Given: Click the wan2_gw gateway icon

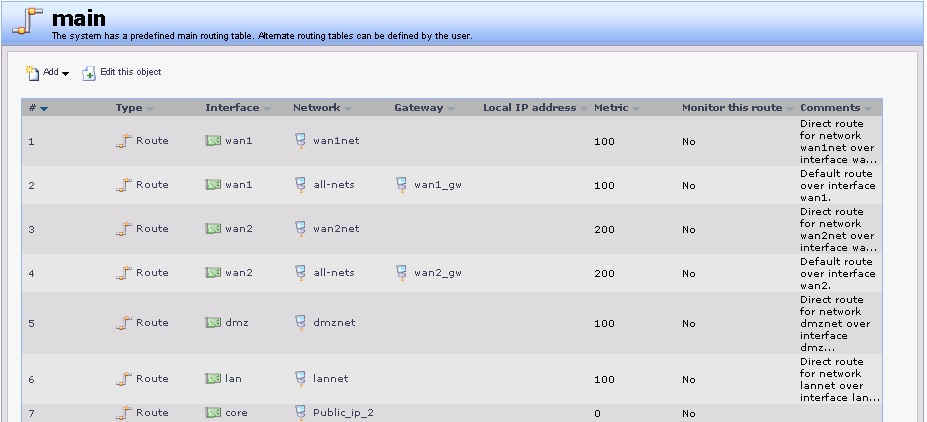Looking at the screenshot, I should pyautogui.click(x=401, y=273).
